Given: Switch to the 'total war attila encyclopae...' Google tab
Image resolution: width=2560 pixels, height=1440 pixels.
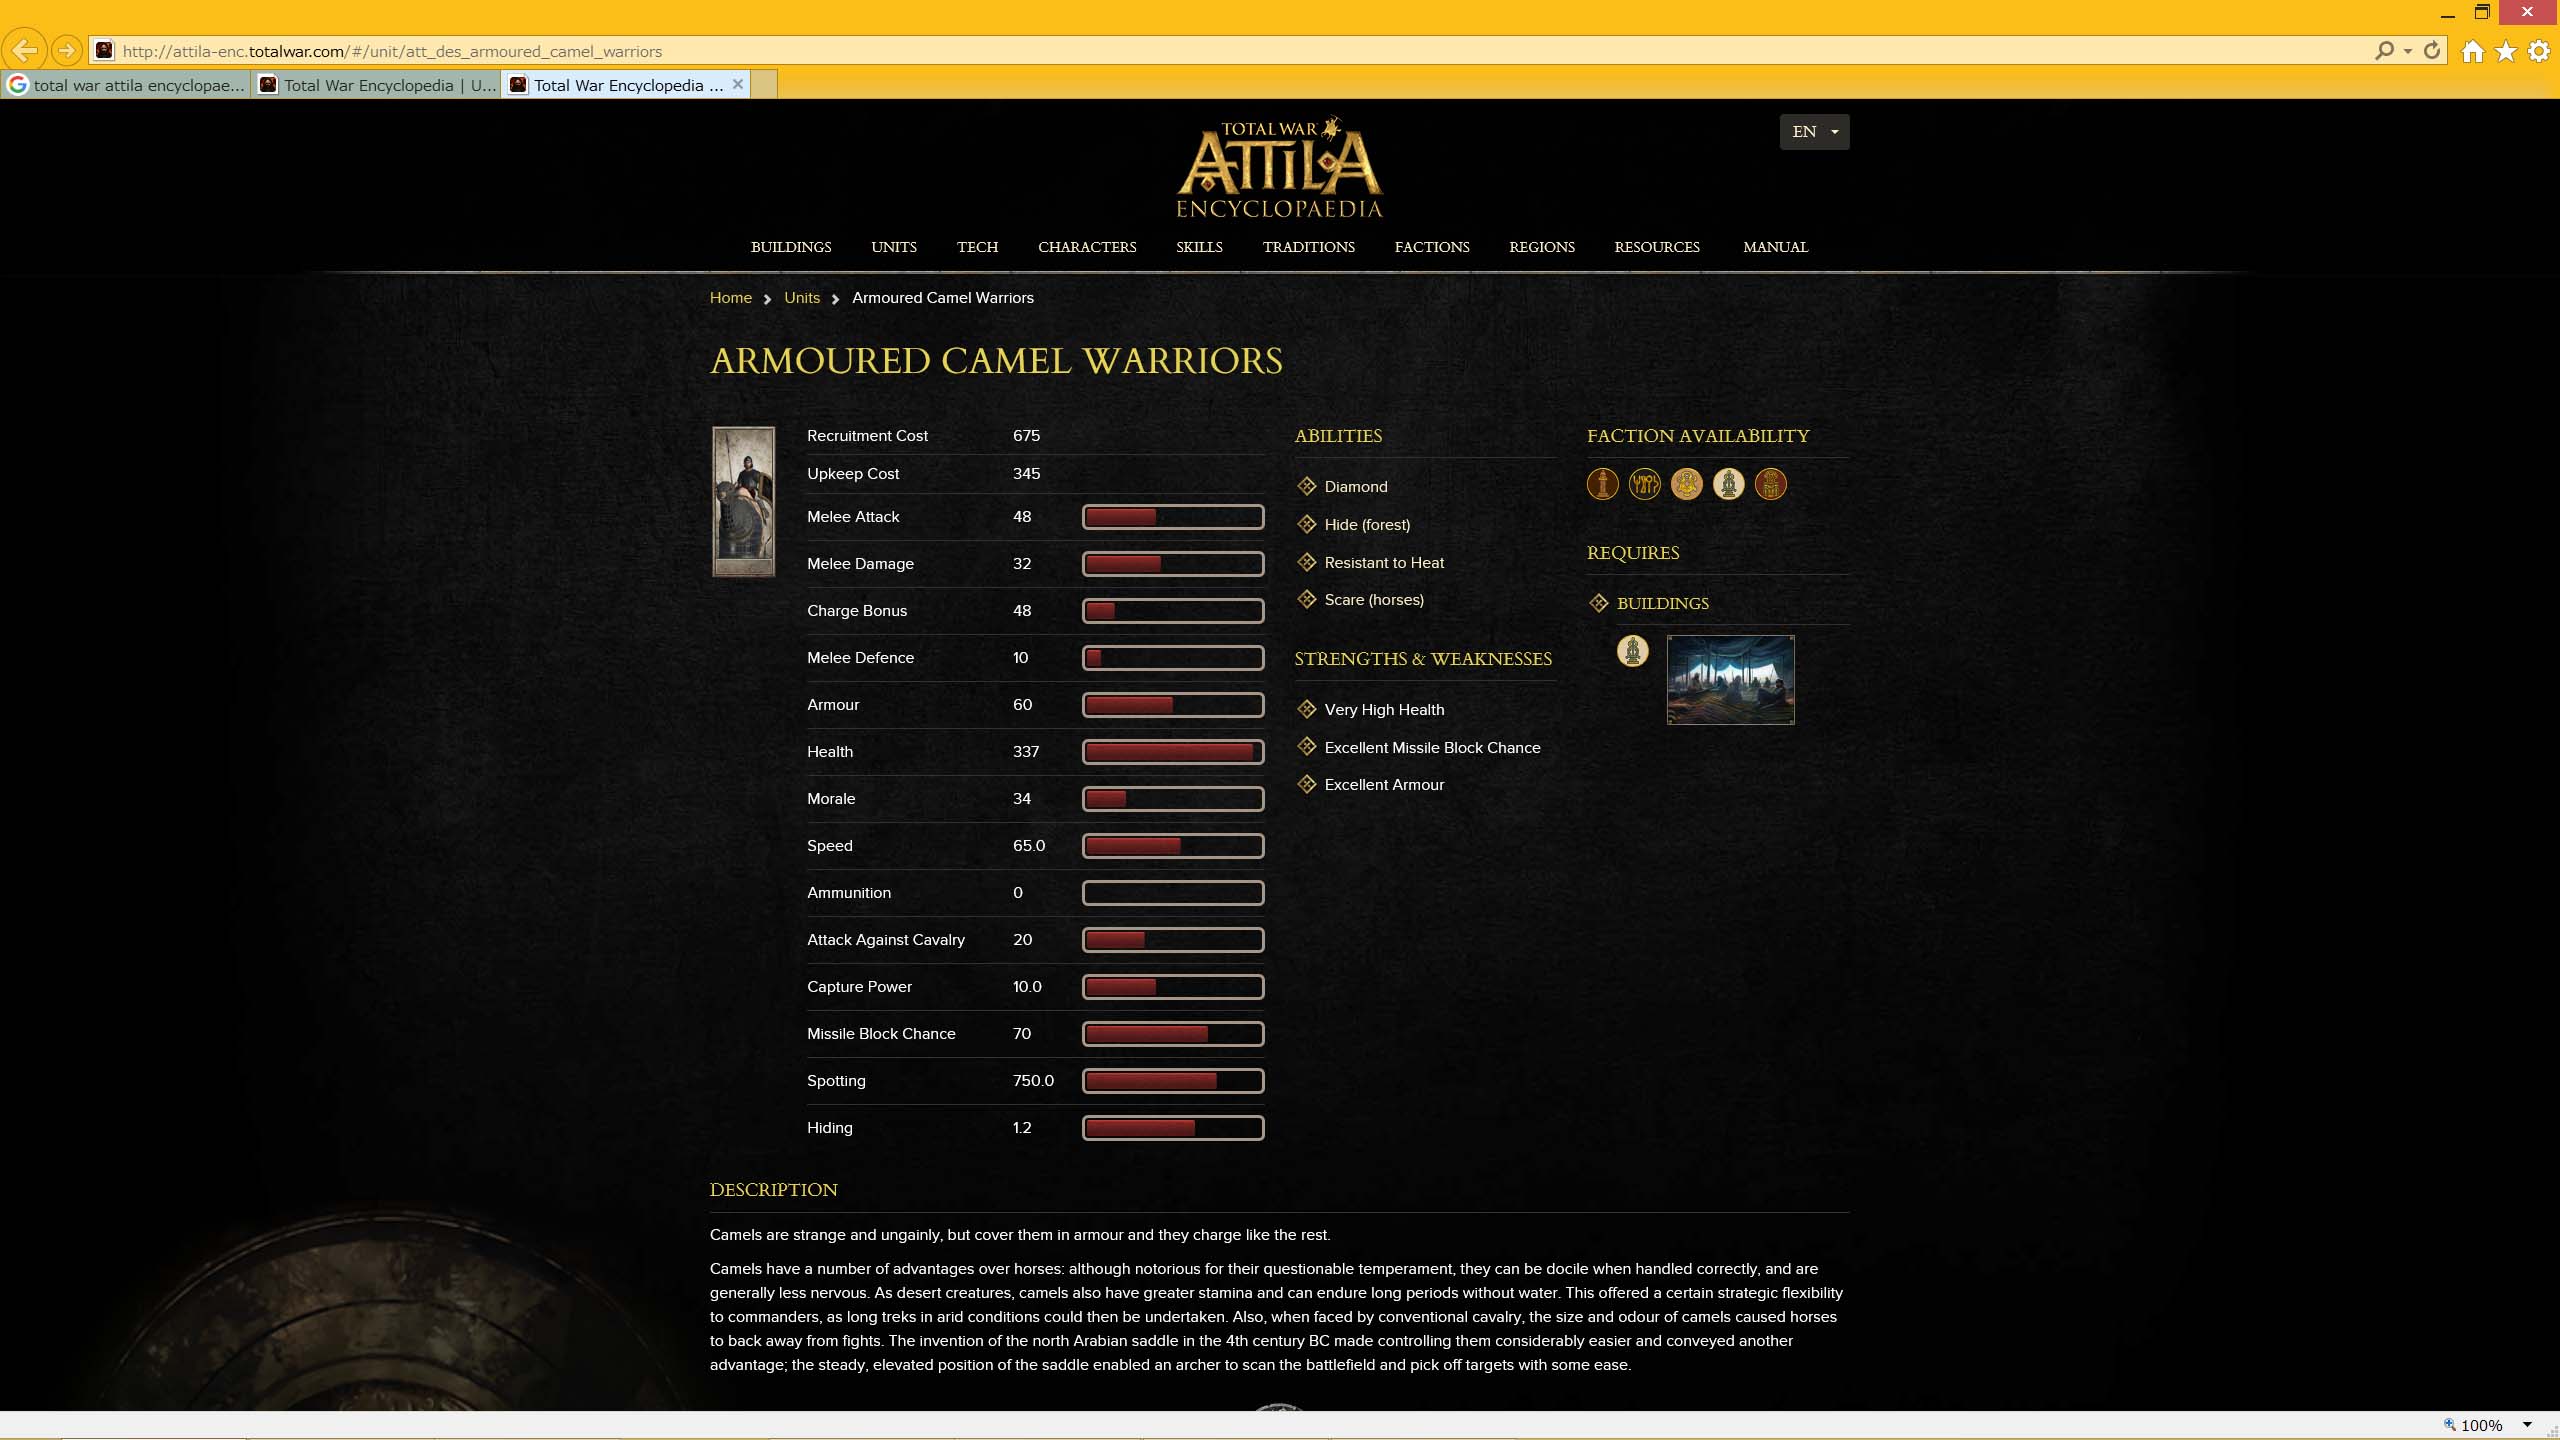Looking at the screenshot, I should [x=126, y=85].
